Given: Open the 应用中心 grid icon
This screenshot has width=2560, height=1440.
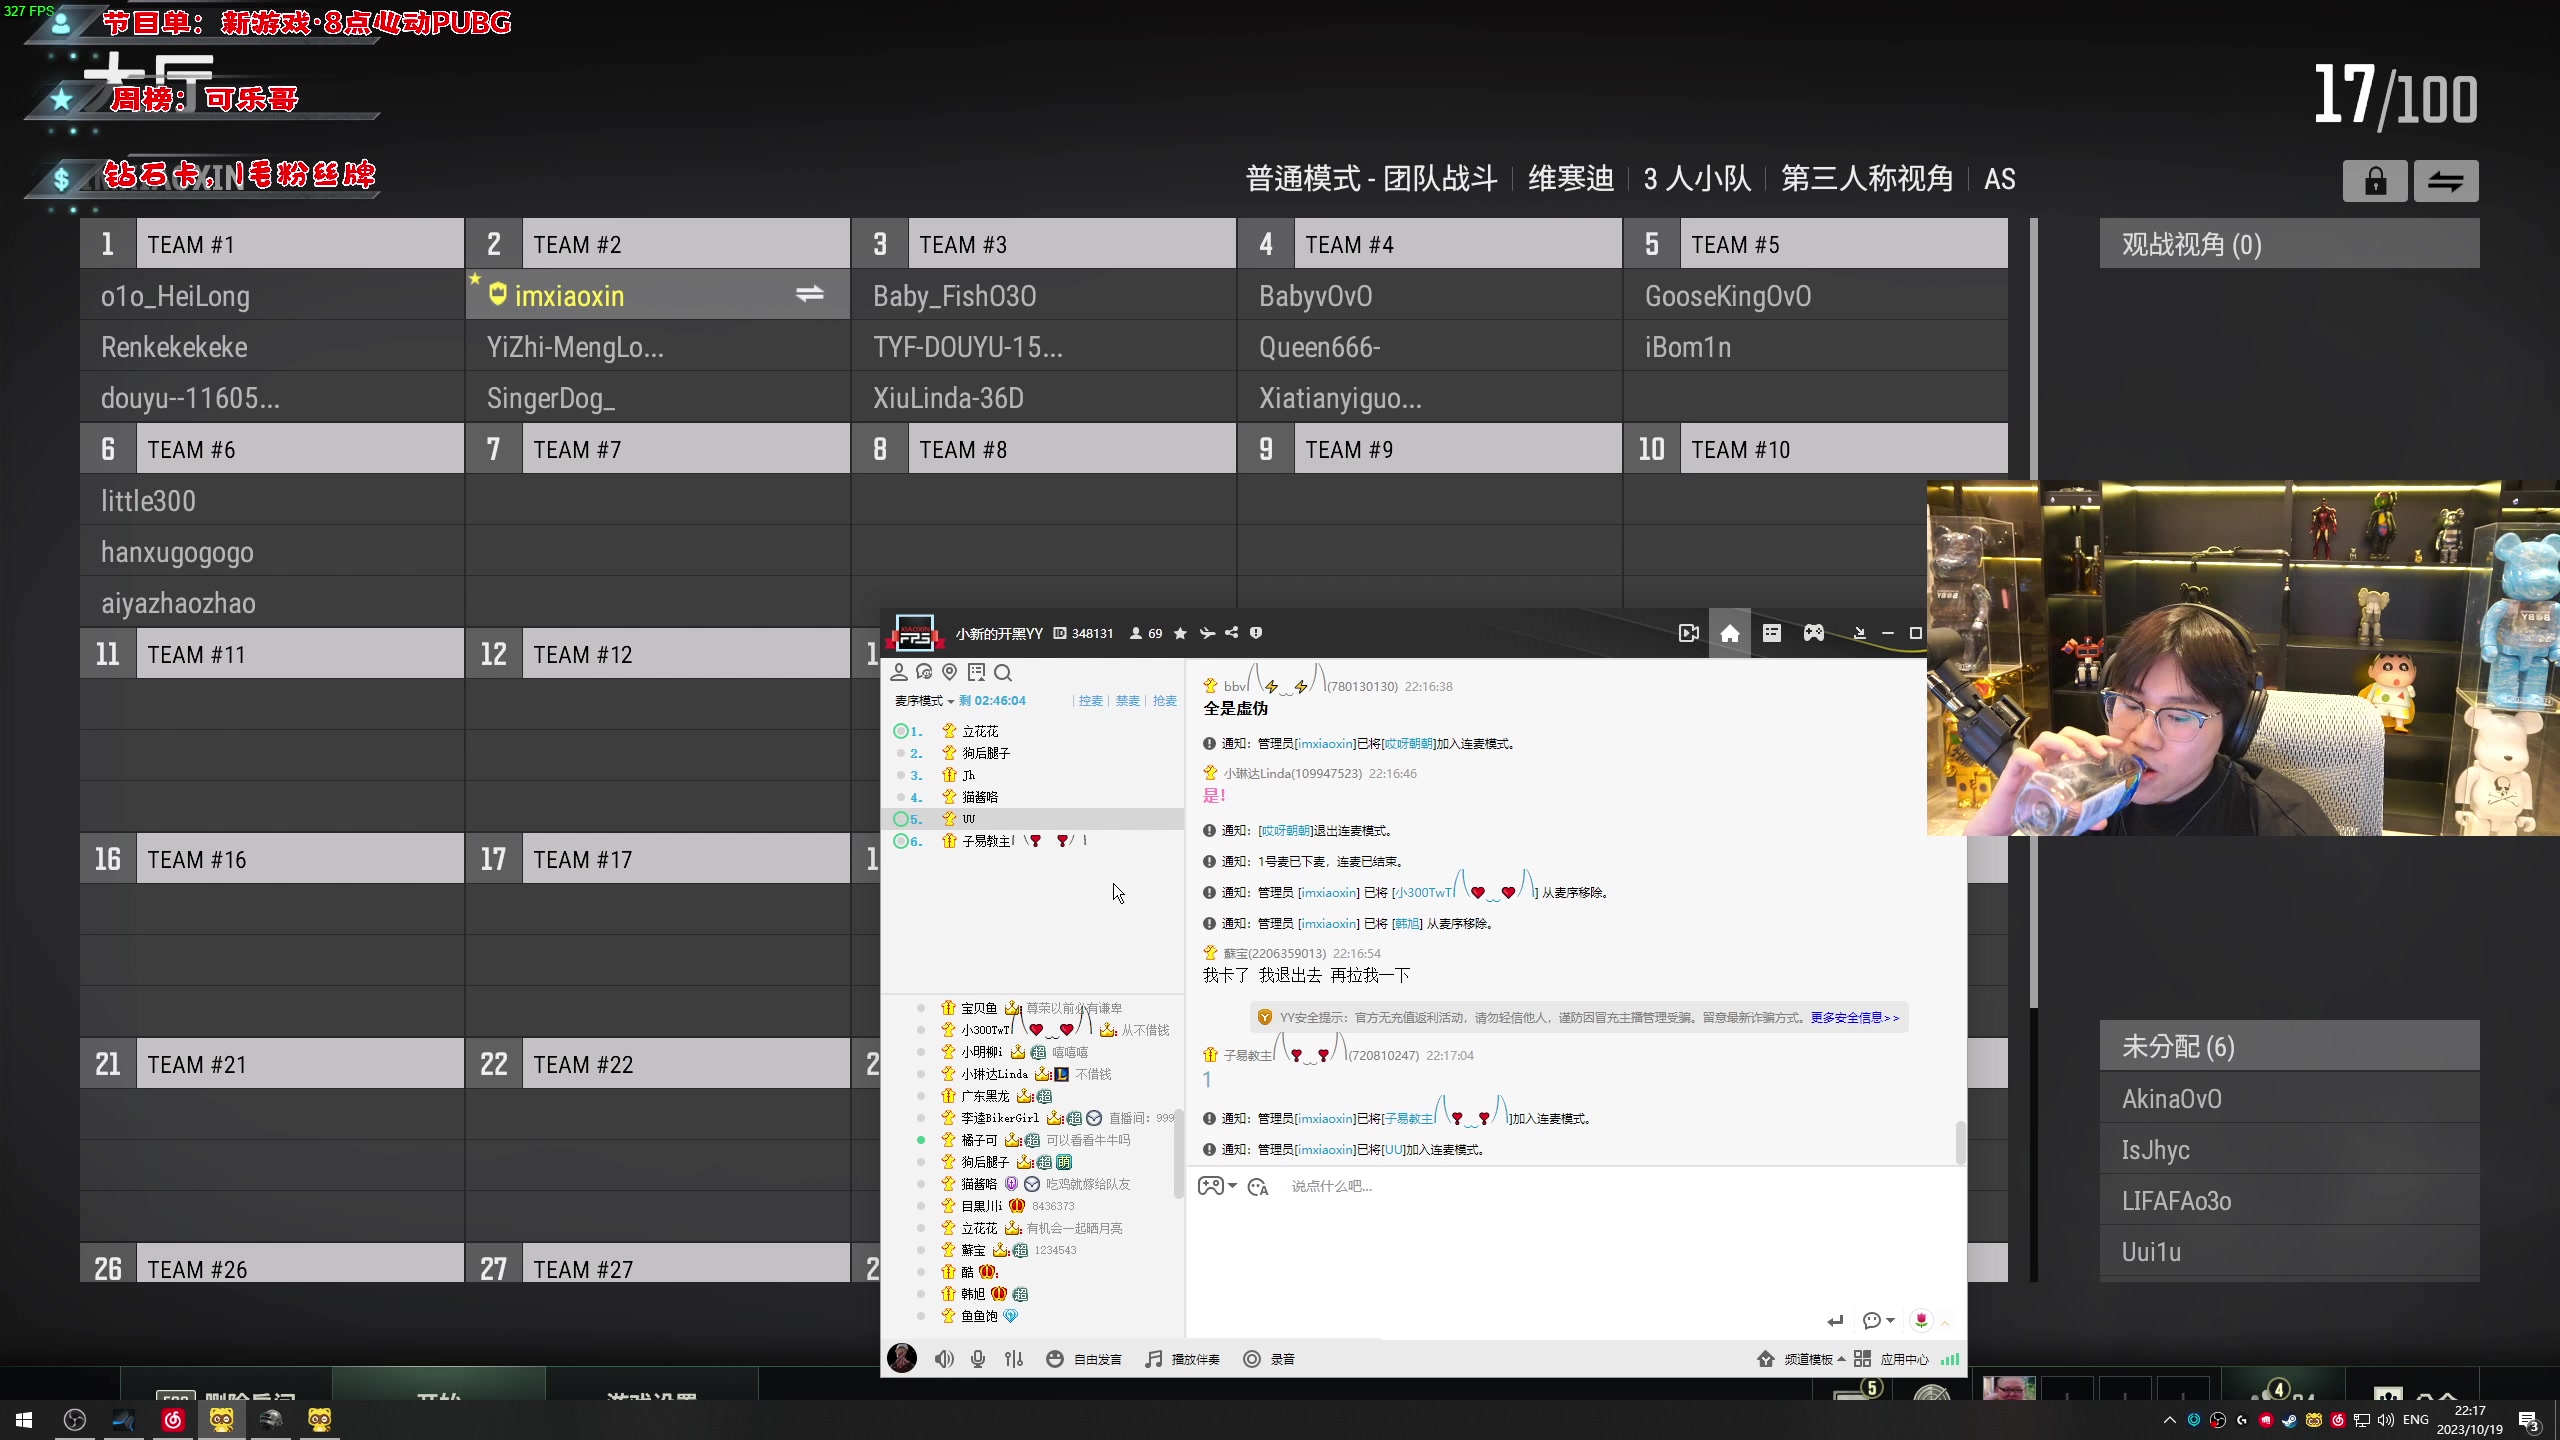Looking at the screenshot, I should pos(1863,1358).
